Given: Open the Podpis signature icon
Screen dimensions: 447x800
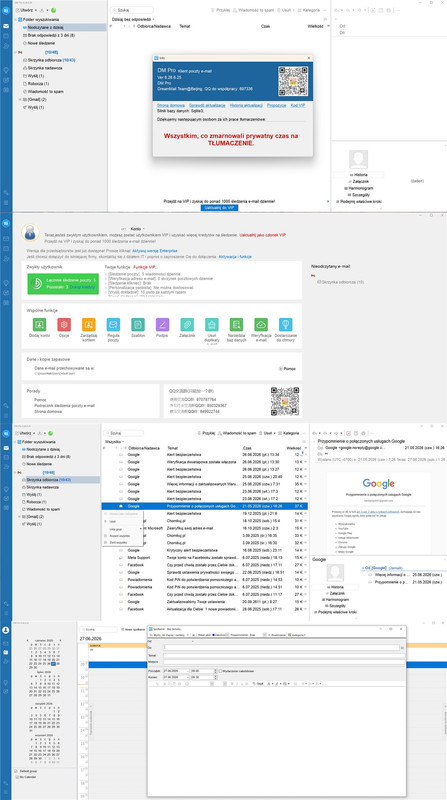Looking at the screenshot, I should [162, 324].
